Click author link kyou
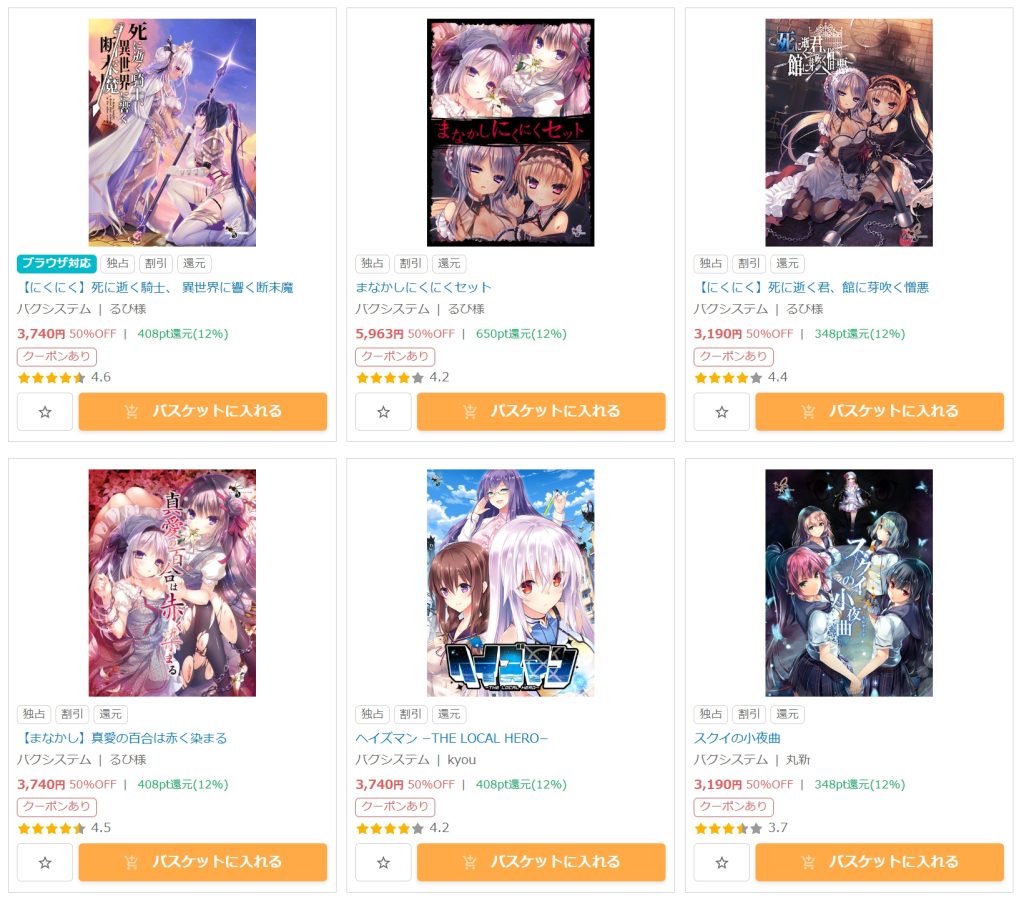 pos(462,760)
